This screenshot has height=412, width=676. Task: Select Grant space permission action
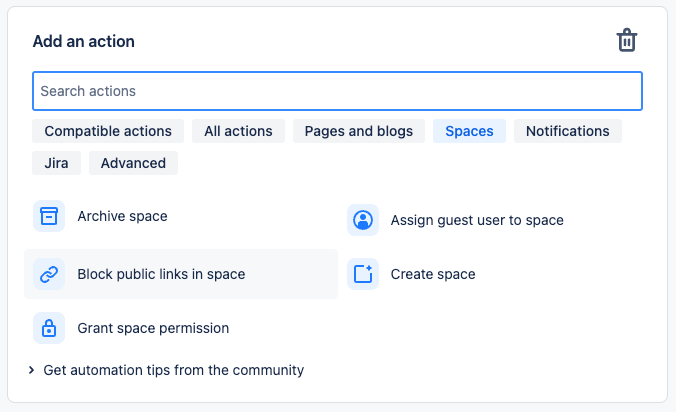point(153,328)
